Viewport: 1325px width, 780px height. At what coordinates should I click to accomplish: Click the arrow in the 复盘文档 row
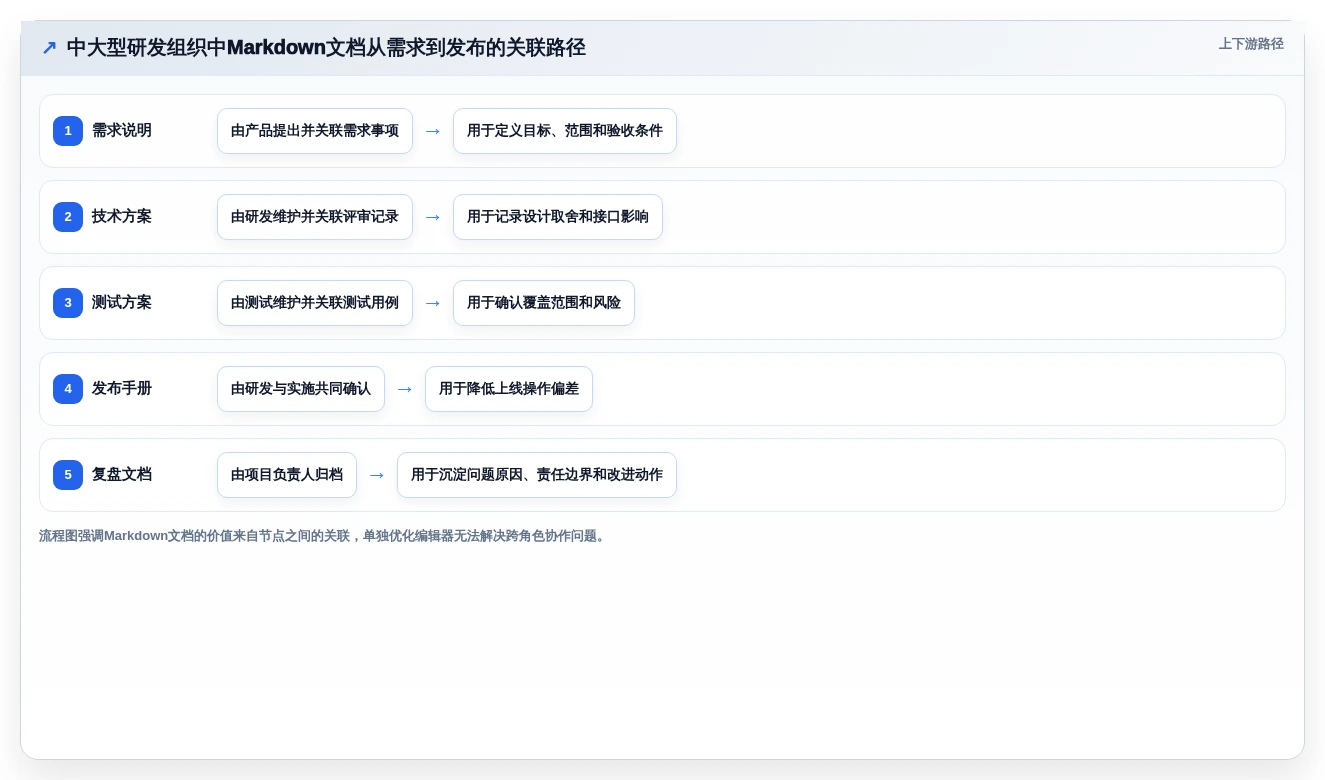pos(377,475)
